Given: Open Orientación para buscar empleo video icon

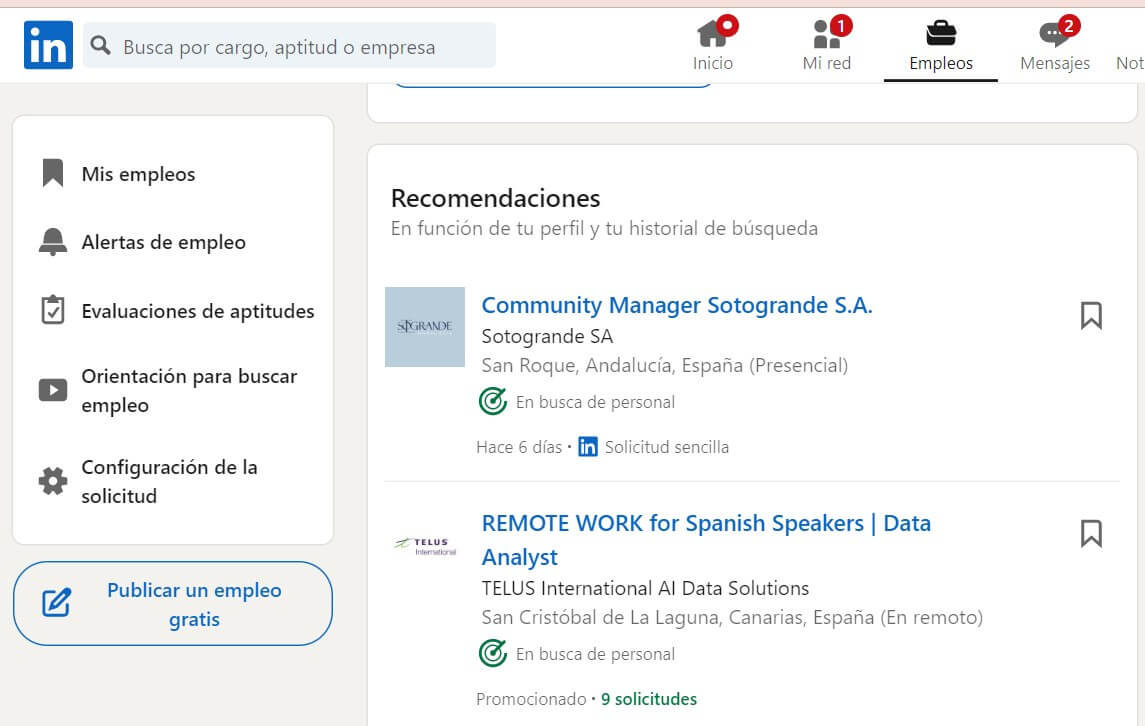Looking at the screenshot, I should click(x=52, y=389).
